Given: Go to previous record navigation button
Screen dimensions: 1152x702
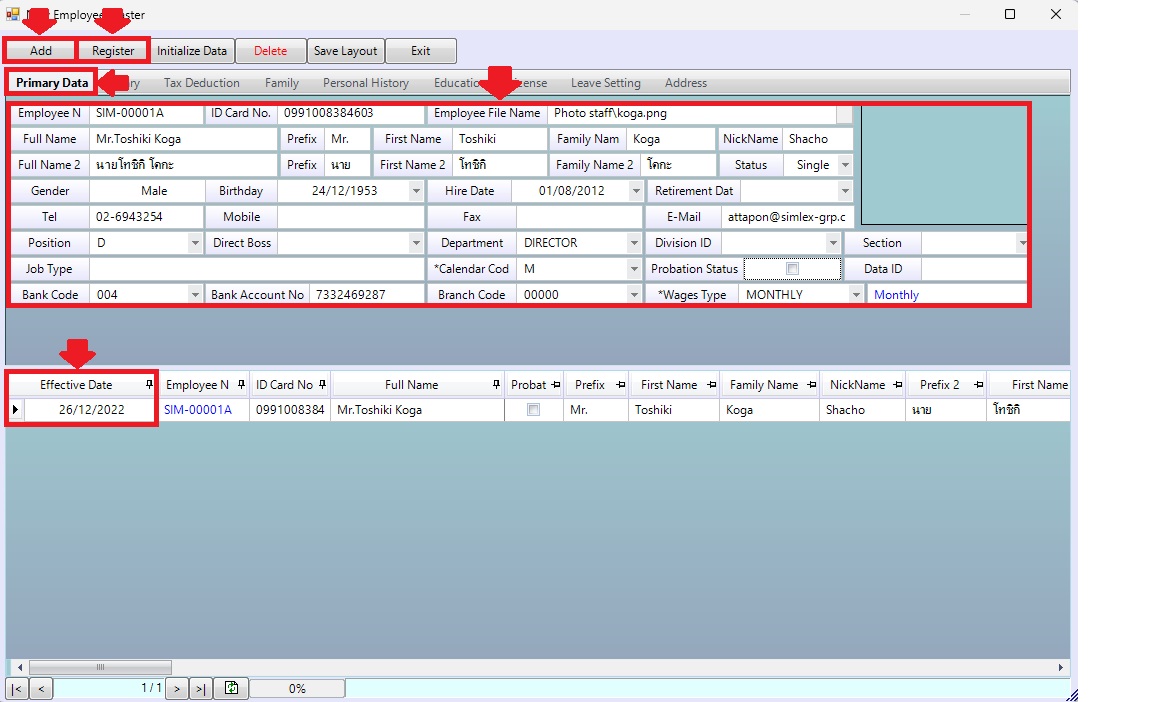Looking at the screenshot, I should (42, 688).
